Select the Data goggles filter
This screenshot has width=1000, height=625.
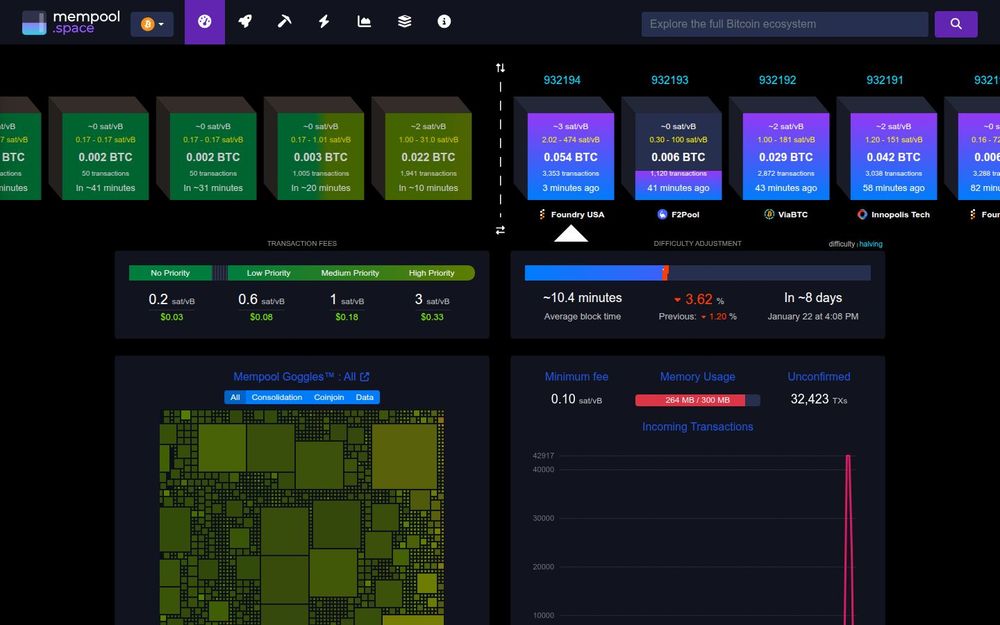coord(365,397)
